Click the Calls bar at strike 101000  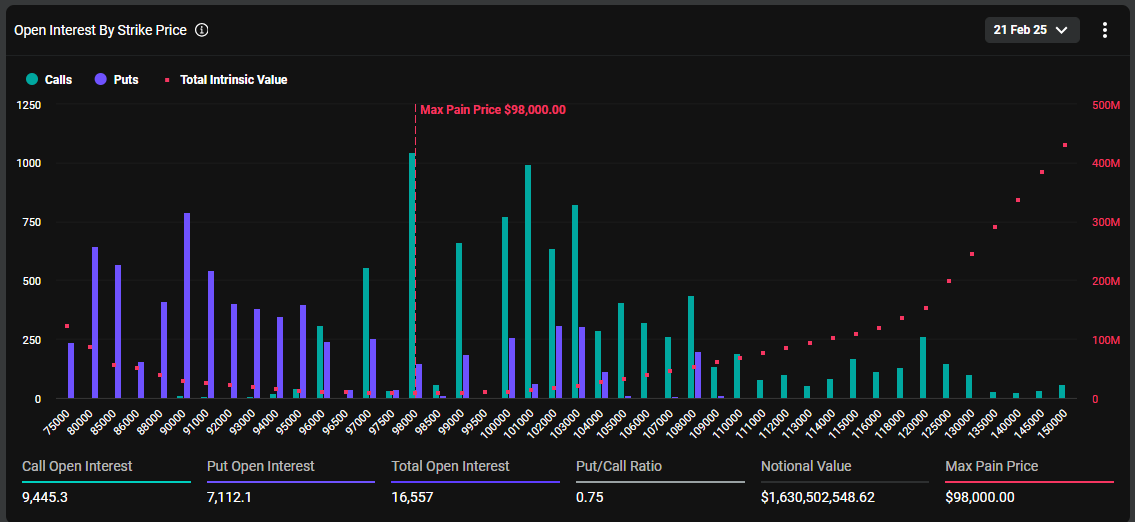(x=528, y=282)
